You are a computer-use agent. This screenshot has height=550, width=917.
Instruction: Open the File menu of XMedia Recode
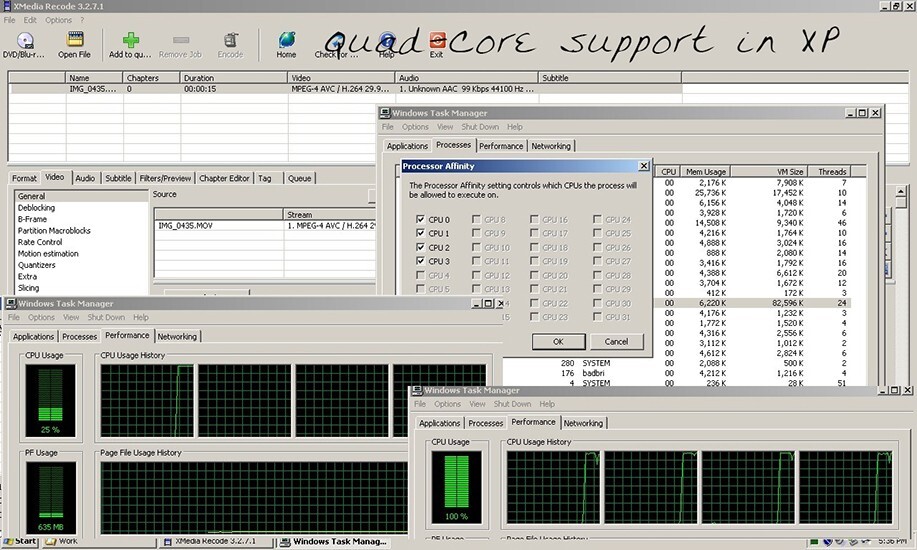[x=9, y=20]
